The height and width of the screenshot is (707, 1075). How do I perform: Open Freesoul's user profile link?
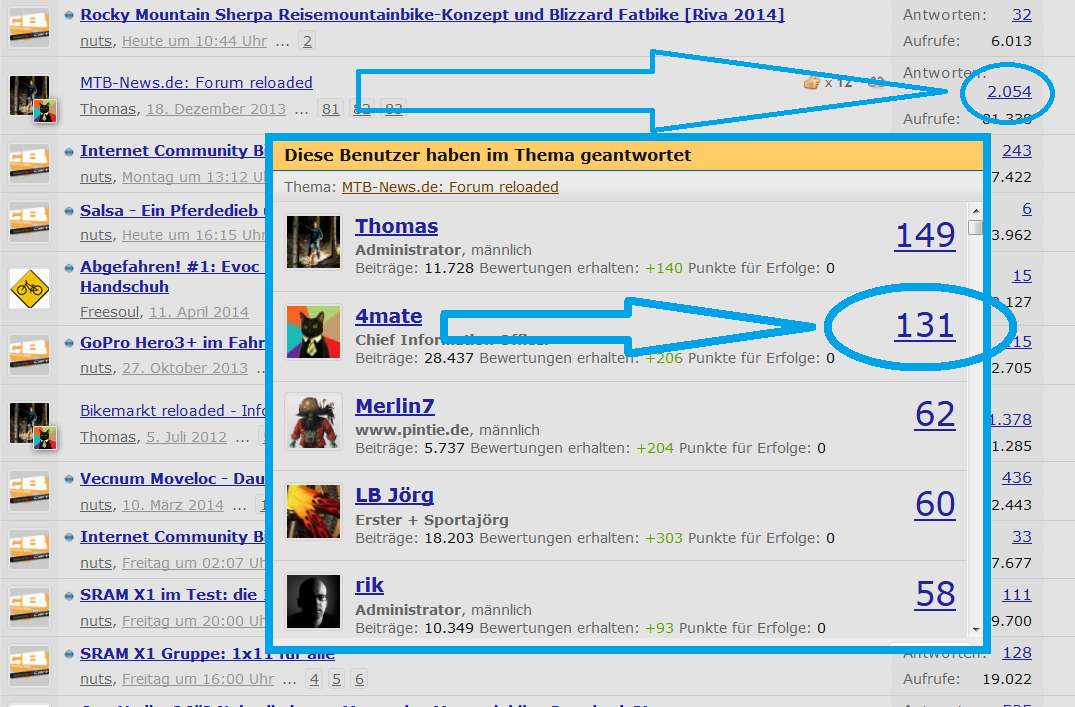(110, 312)
